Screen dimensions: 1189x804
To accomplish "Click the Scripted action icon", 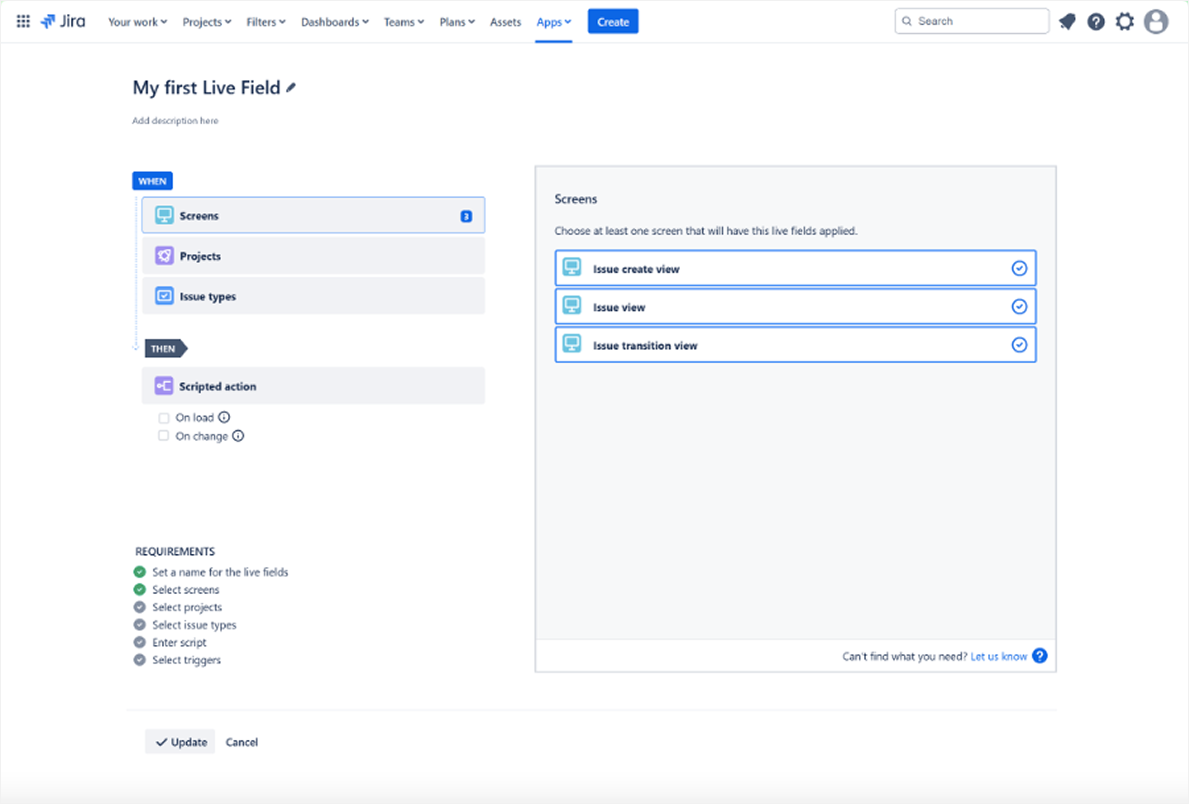I will pyautogui.click(x=164, y=386).
